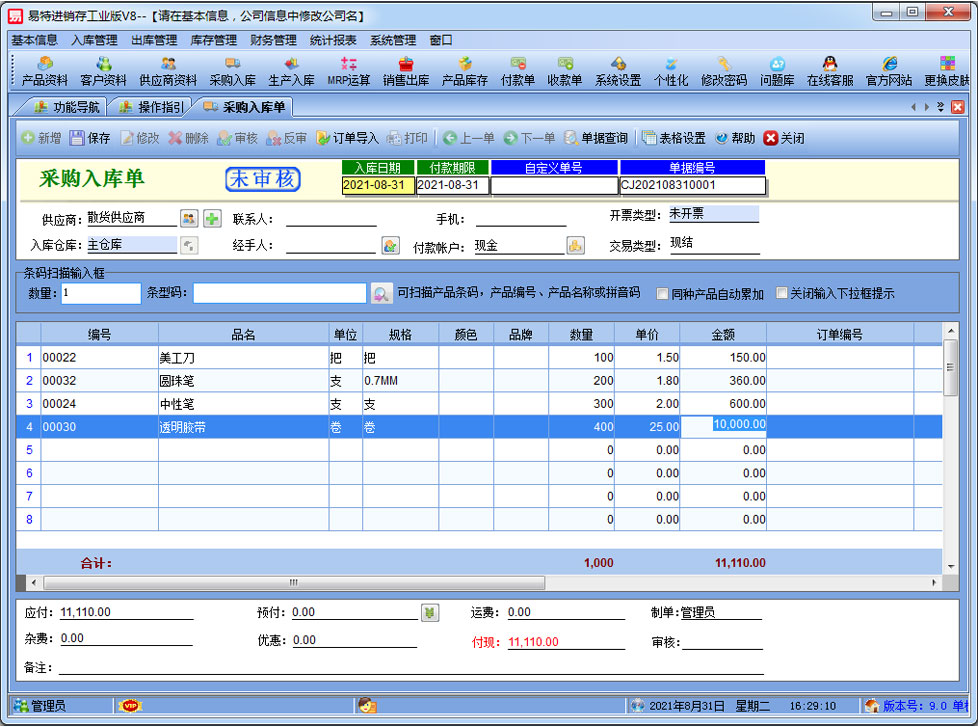Open the 库存管理 menu
The height and width of the screenshot is (727, 978).
coord(213,40)
